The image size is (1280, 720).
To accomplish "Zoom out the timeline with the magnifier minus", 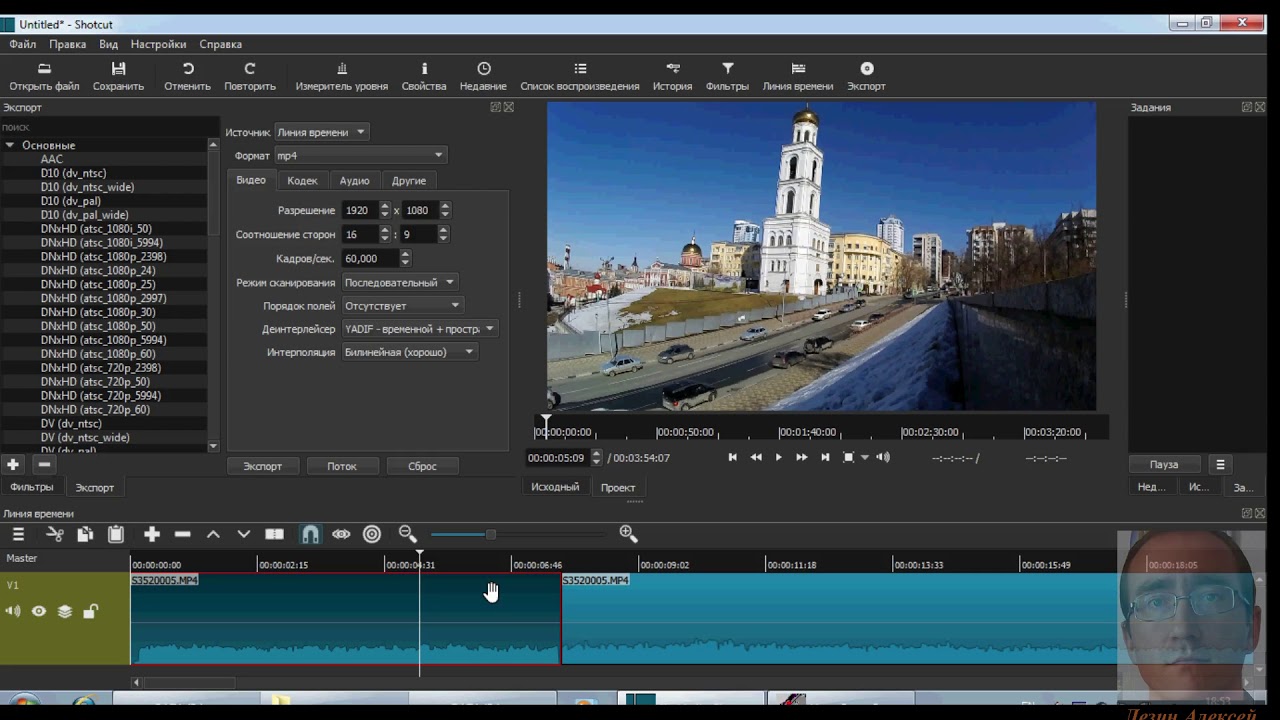I will pos(407,534).
